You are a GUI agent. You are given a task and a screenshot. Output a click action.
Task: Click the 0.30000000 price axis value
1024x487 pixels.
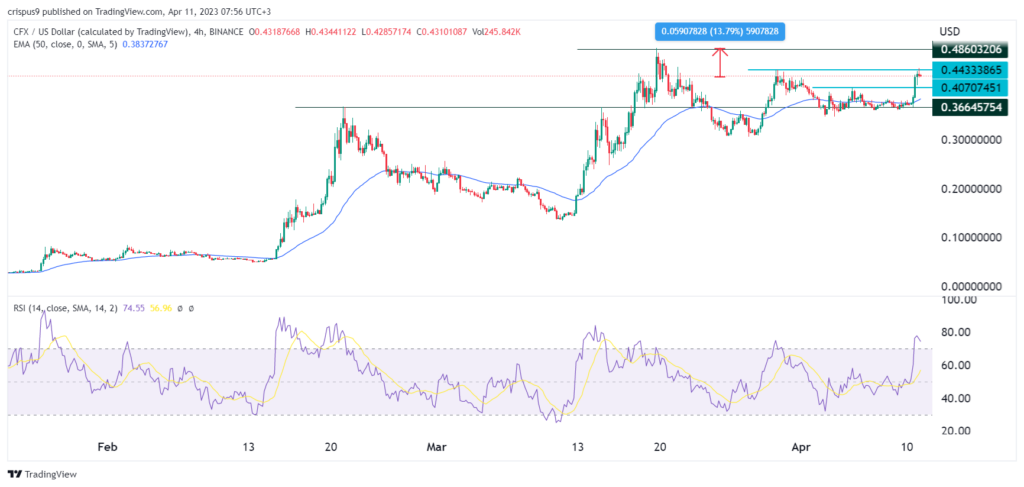click(x=970, y=140)
